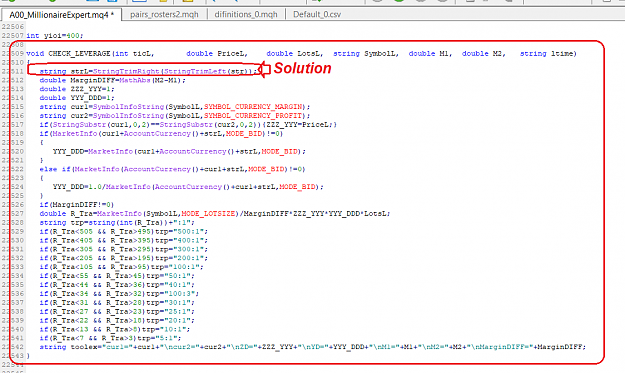625x373 pixels.
Task: Click the 'YYY_DDD=1.0/MarketInfo' line
Action: [188, 186]
